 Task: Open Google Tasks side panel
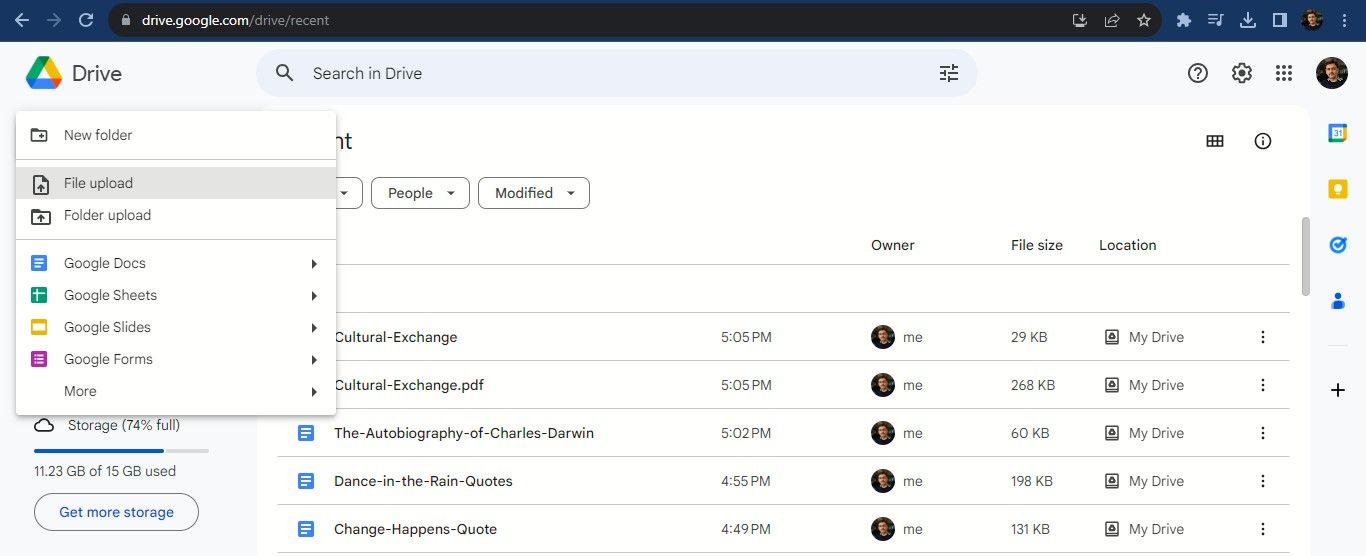point(1337,245)
